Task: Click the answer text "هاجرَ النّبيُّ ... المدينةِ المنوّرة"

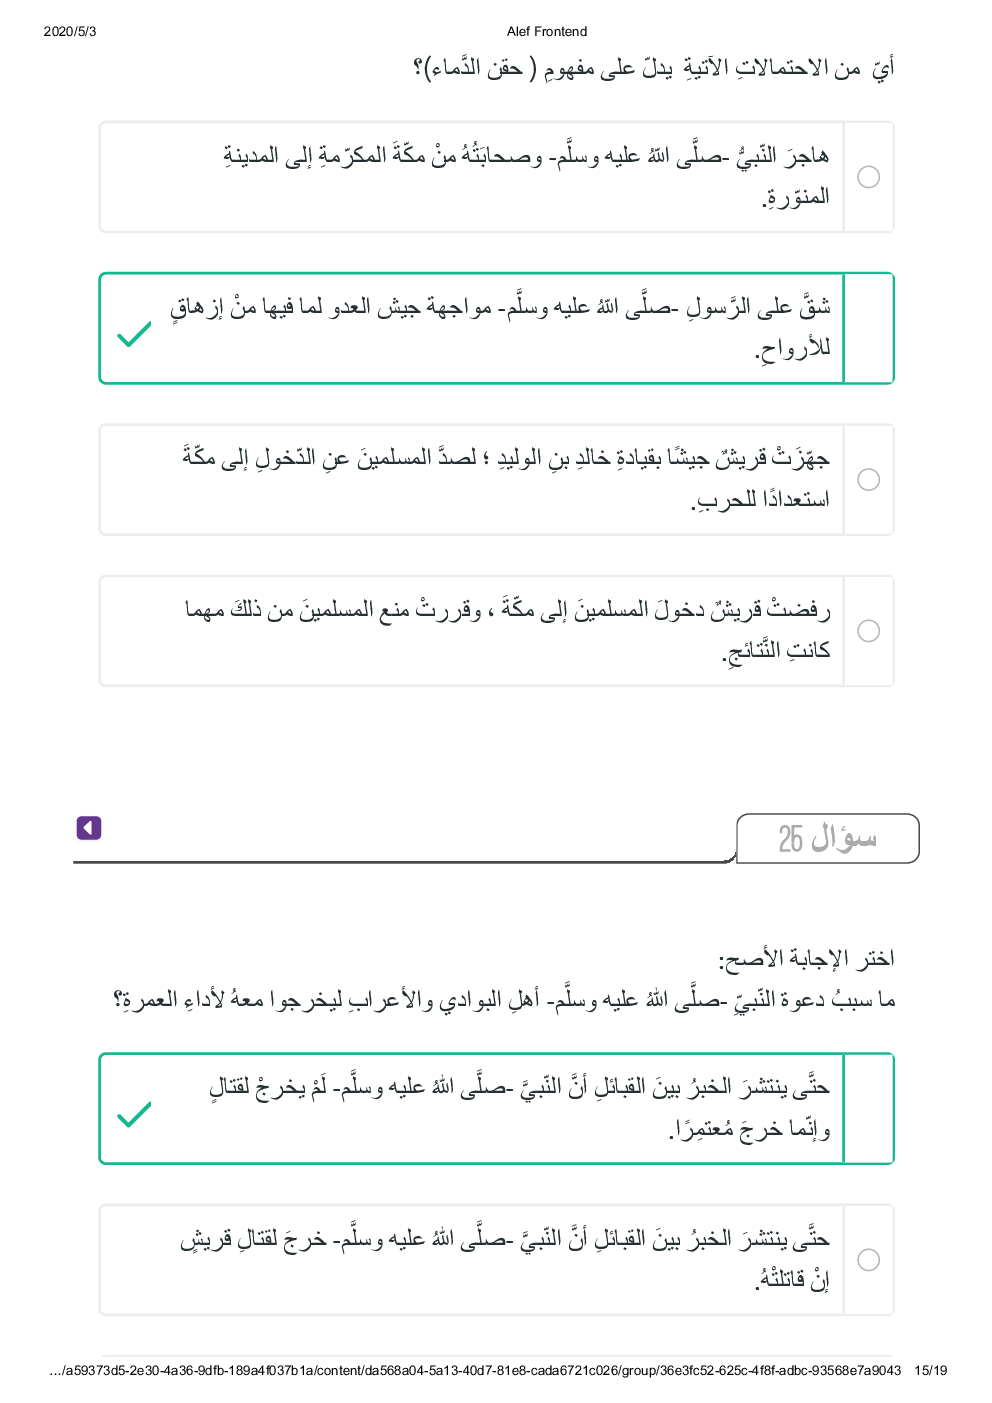Action: click(x=526, y=176)
